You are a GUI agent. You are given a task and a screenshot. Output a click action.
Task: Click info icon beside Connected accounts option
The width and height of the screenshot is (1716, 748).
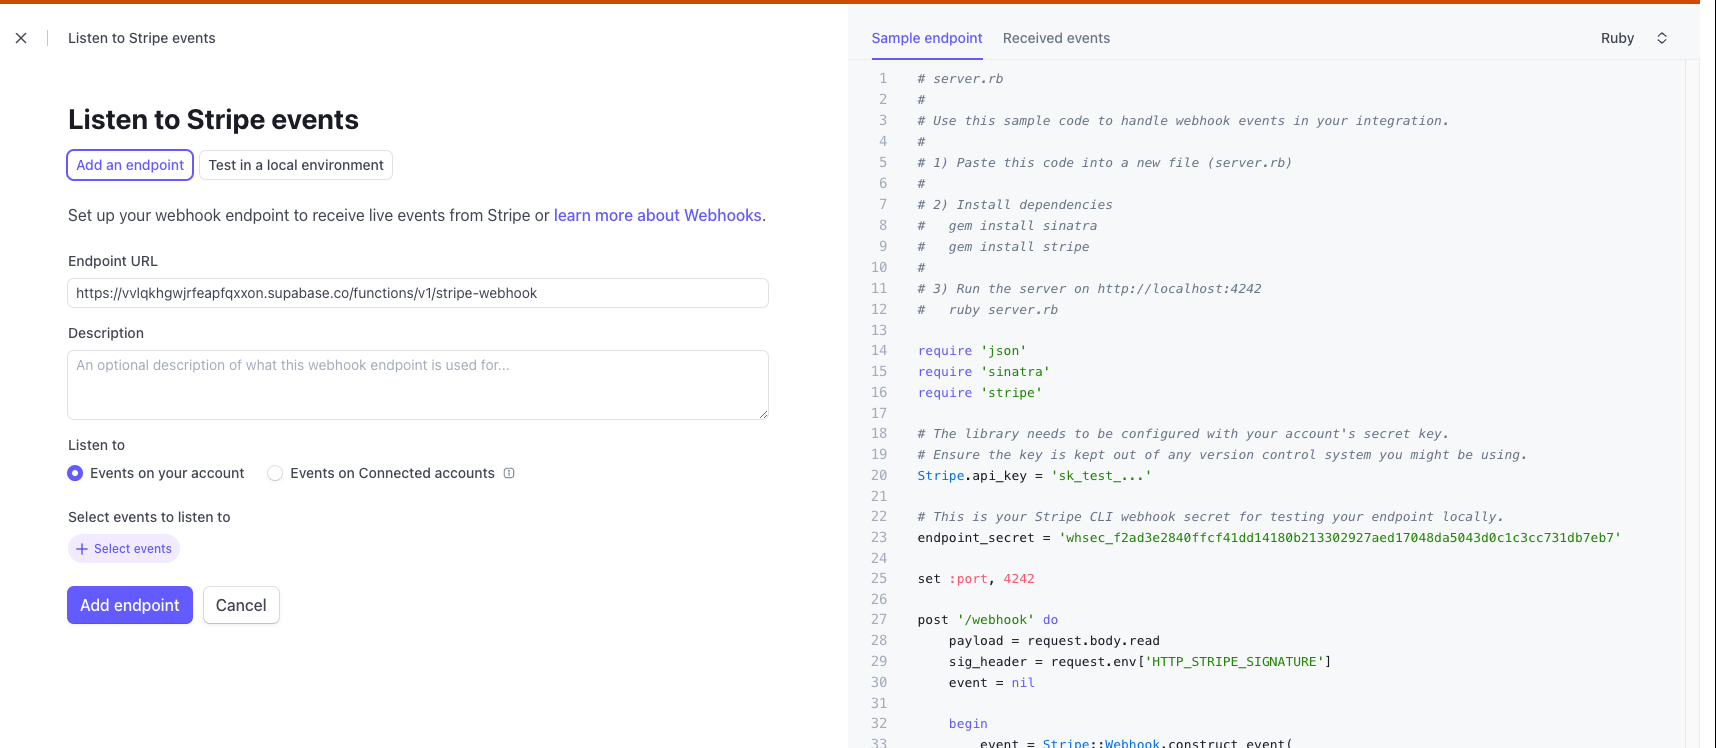point(509,473)
